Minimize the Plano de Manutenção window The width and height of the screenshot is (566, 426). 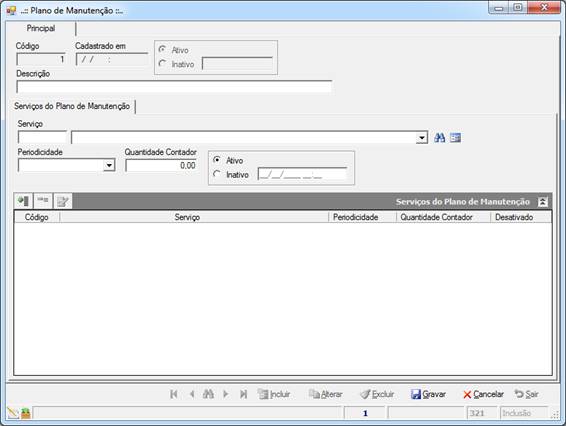[x=499, y=7]
